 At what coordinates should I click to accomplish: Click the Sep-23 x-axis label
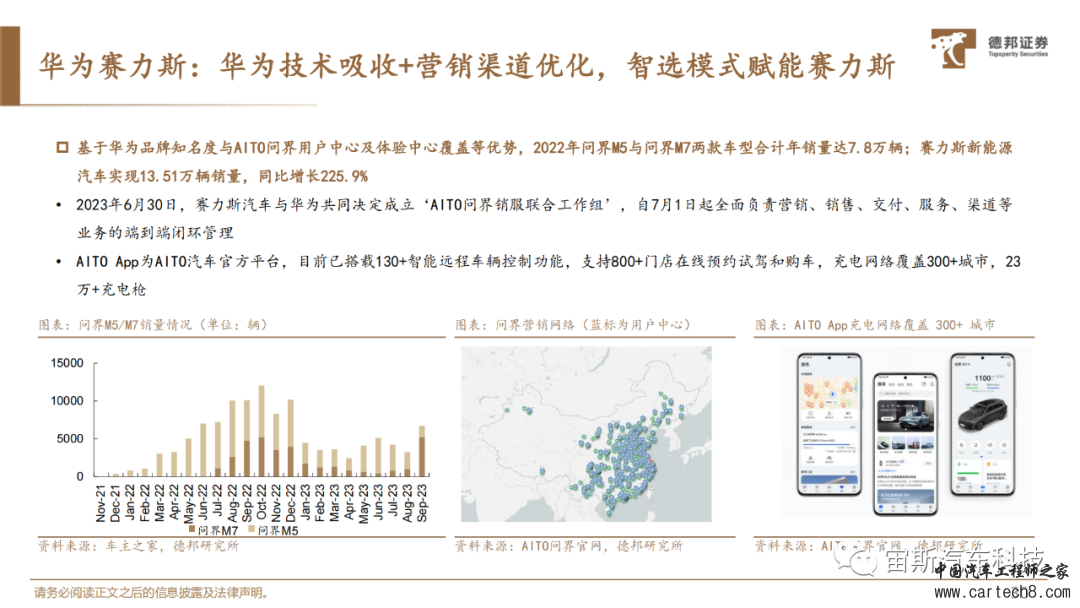coord(422,503)
